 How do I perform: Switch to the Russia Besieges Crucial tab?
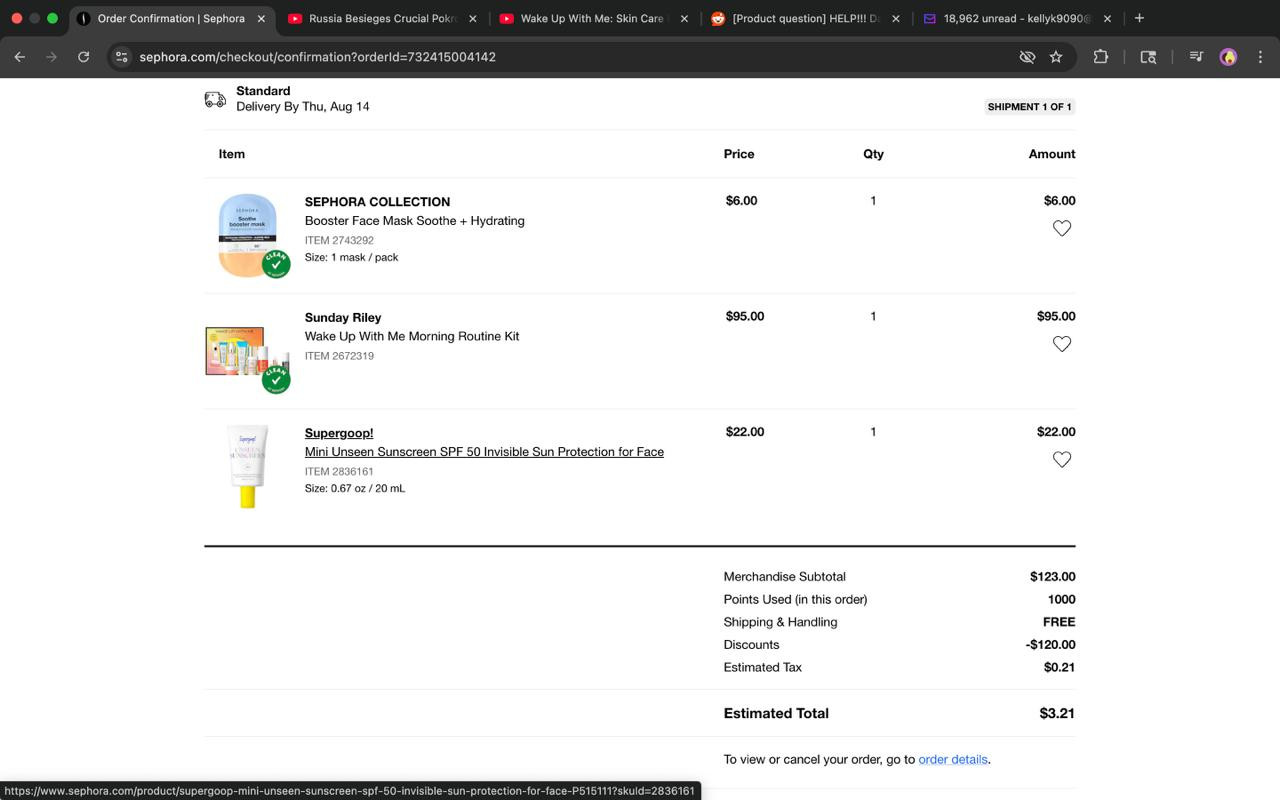tap(383, 18)
